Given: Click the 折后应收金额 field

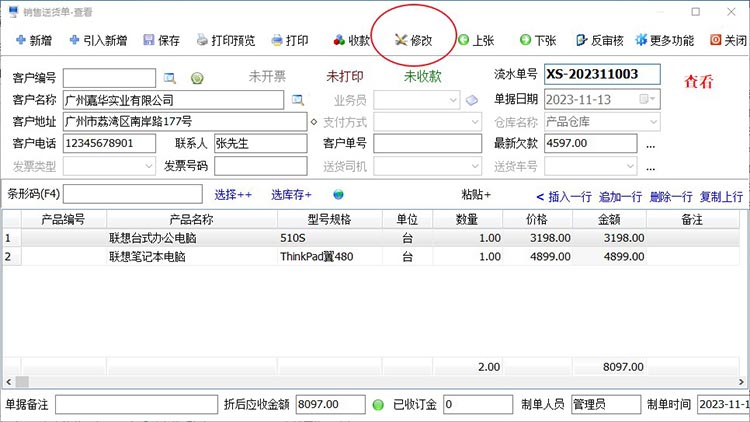Looking at the screenshot, I should point(331,405).
